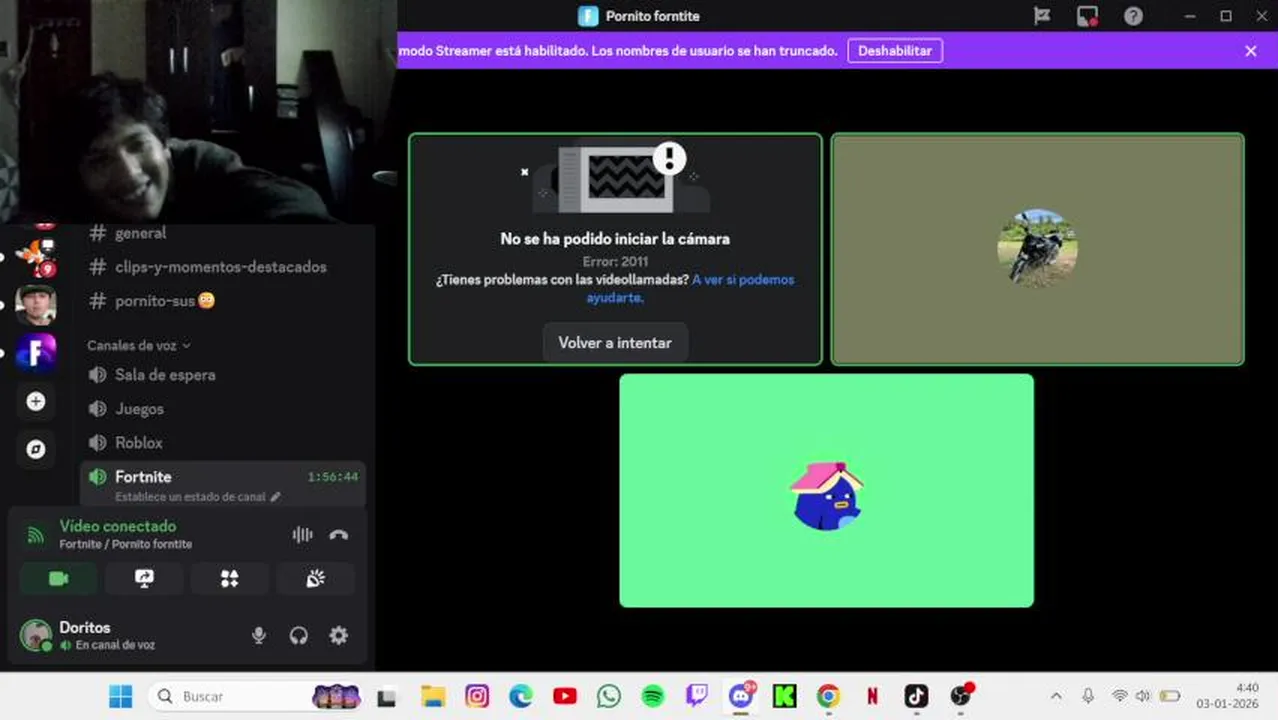Open the soundboard icon
1278x720 pixels.
(315, 579)
